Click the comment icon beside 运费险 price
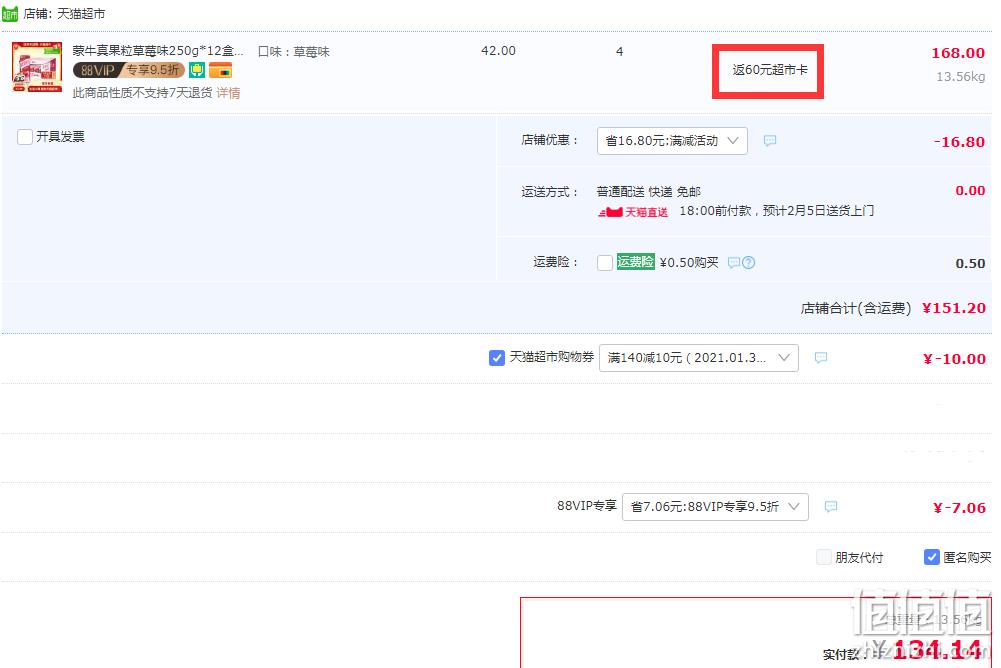The height and width of the screenshot is (668, 1001). (734, 262)
